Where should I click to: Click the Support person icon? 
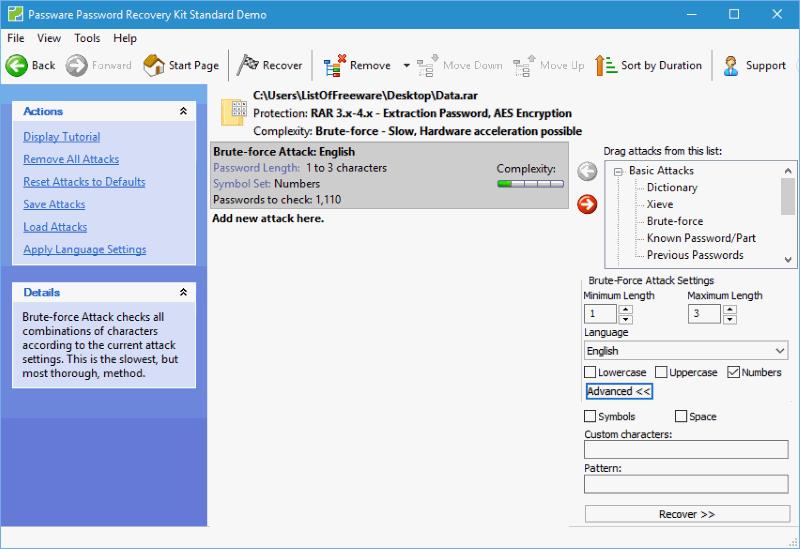pos(731,66)
